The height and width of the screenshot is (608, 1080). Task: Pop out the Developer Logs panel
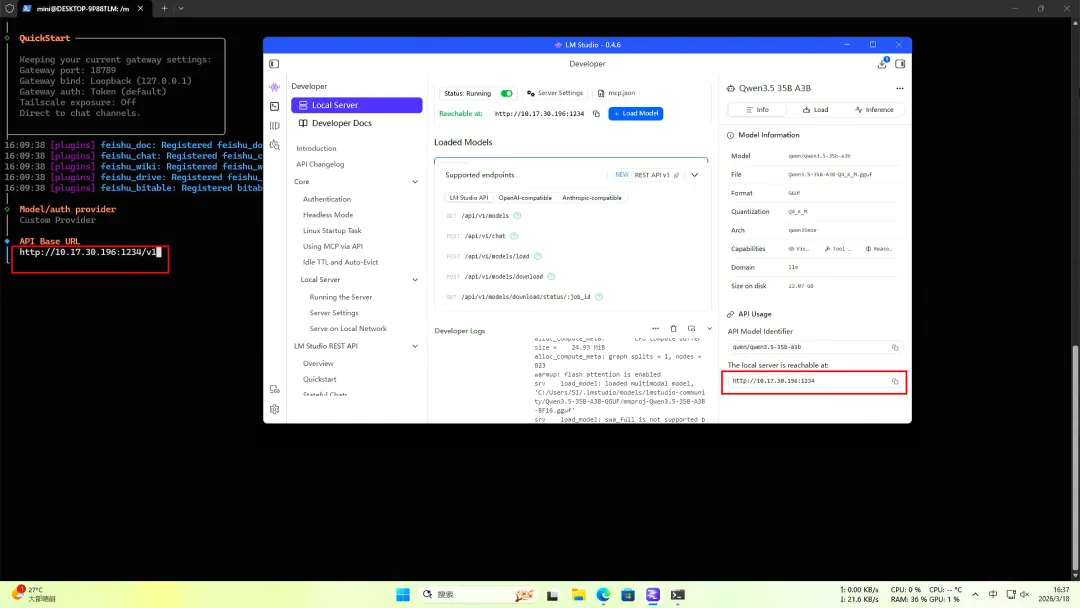[692, 328]
